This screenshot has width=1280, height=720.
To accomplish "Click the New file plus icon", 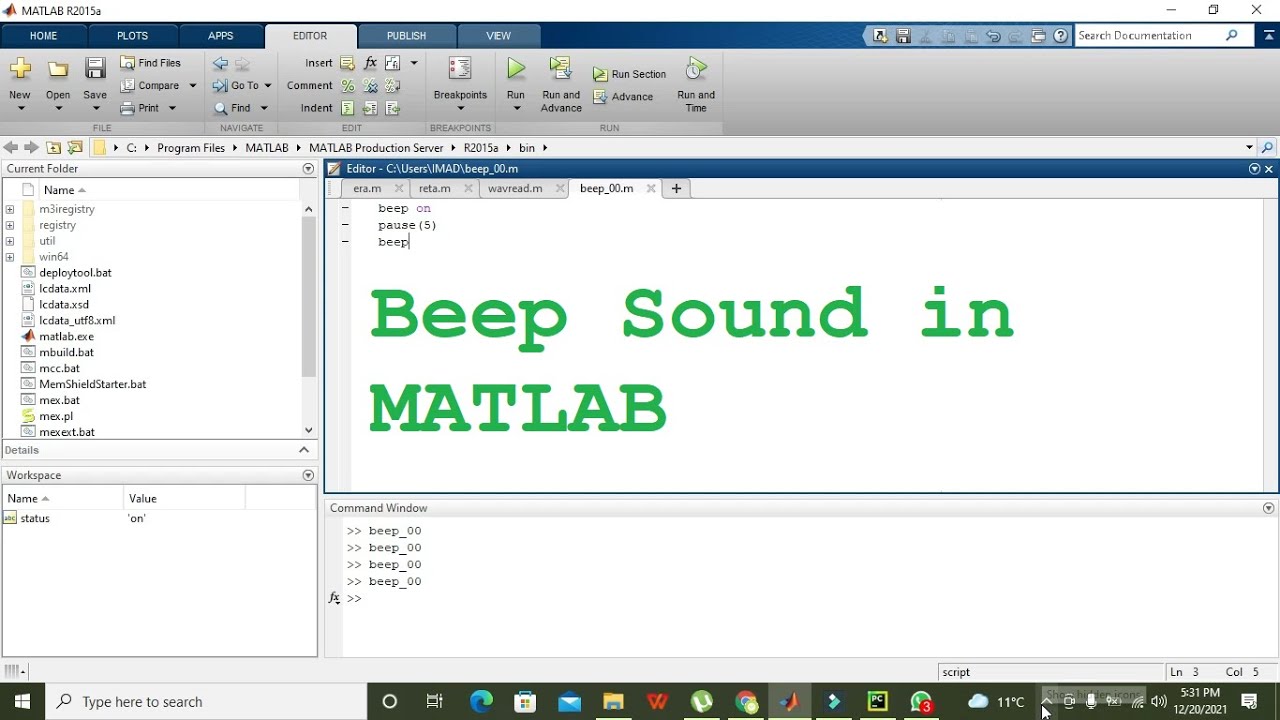I will [x=19, y=69].
